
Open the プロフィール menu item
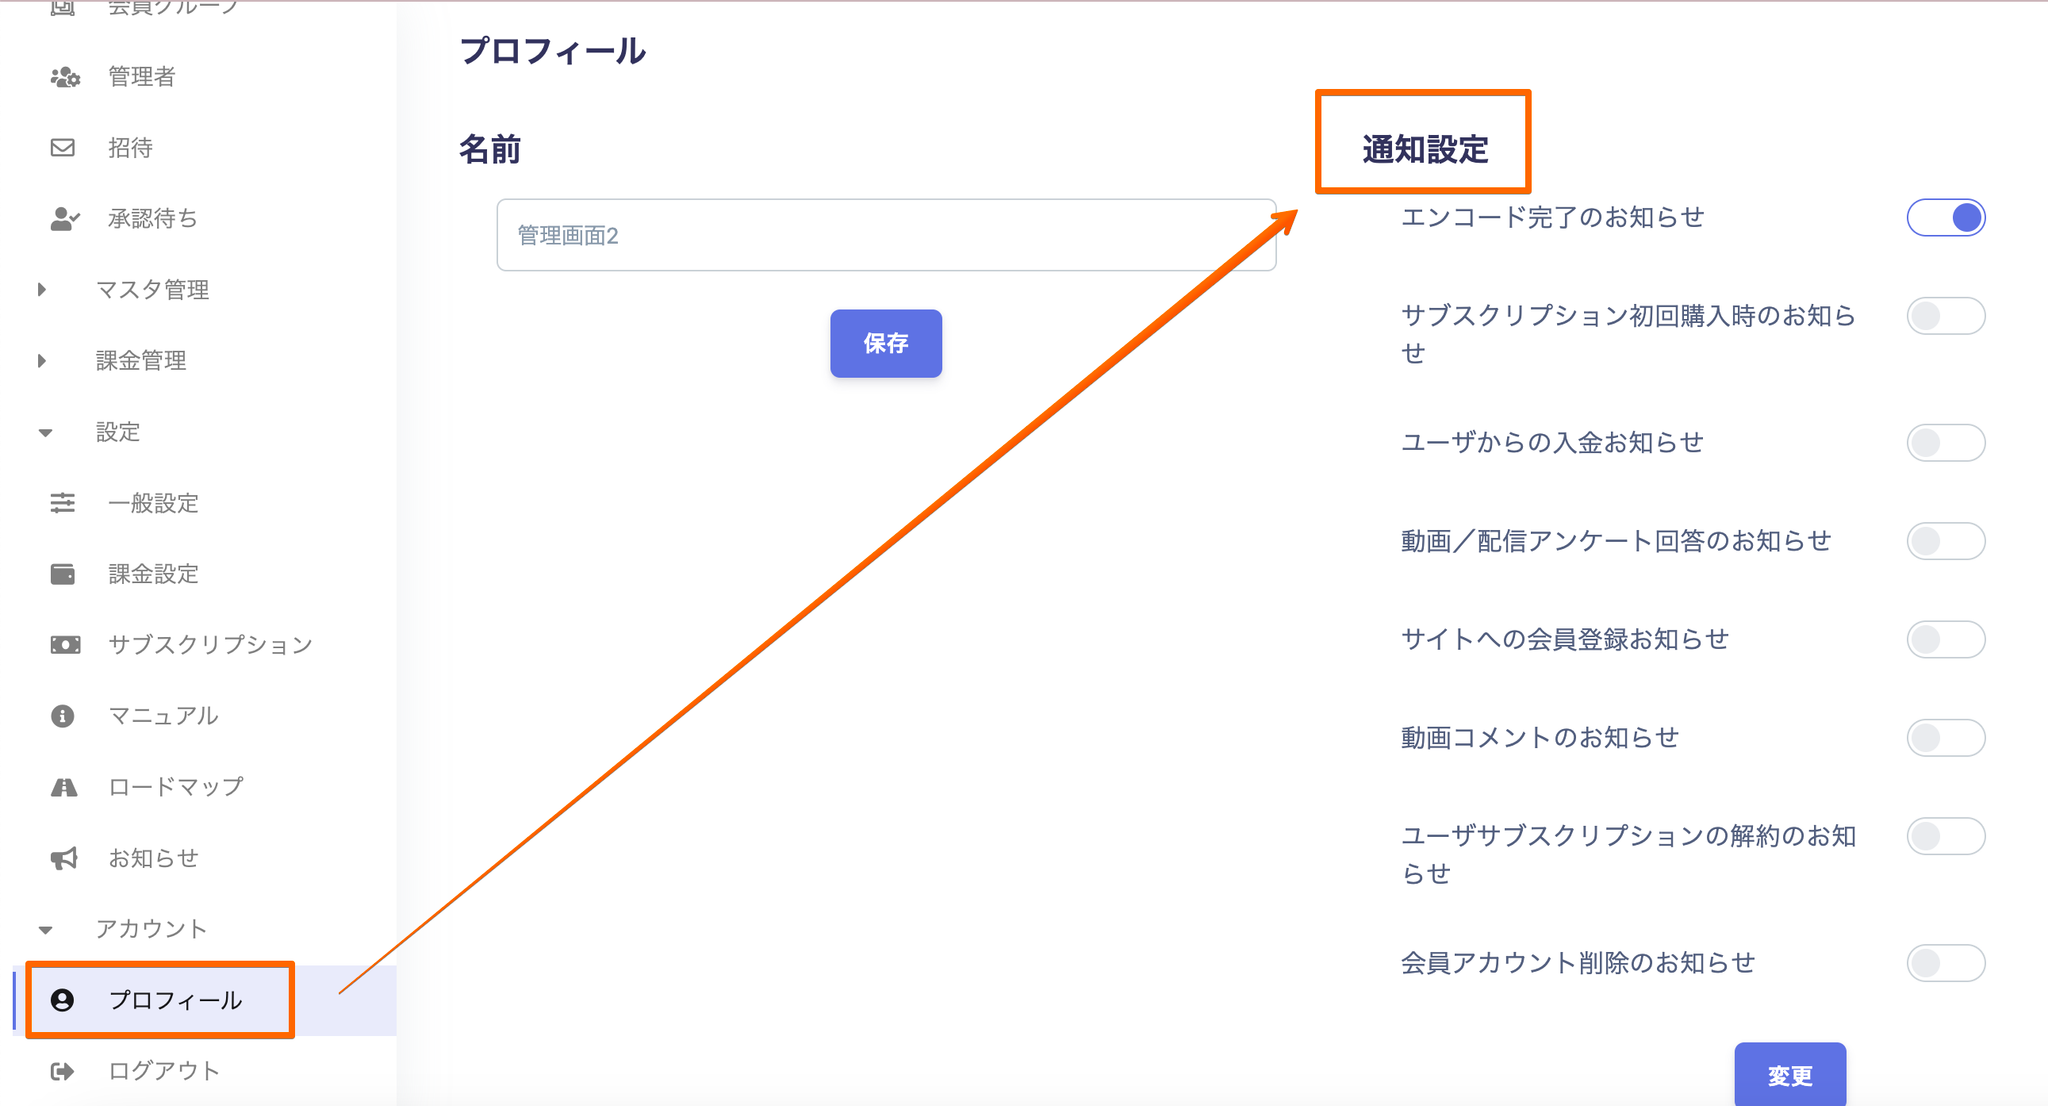tap(175, 1000)
